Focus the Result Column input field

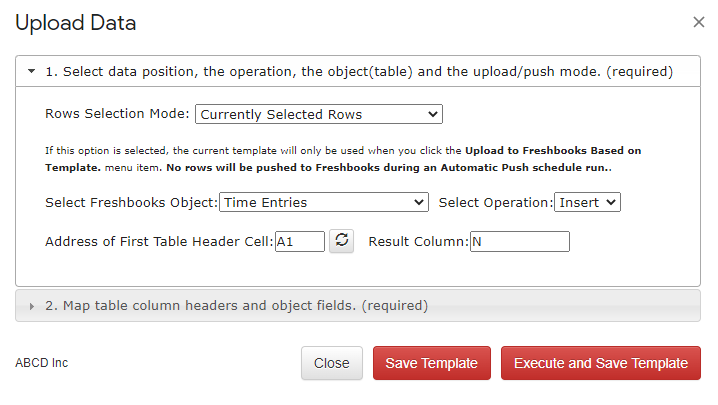pyautogui.click(x=520, y=241)
